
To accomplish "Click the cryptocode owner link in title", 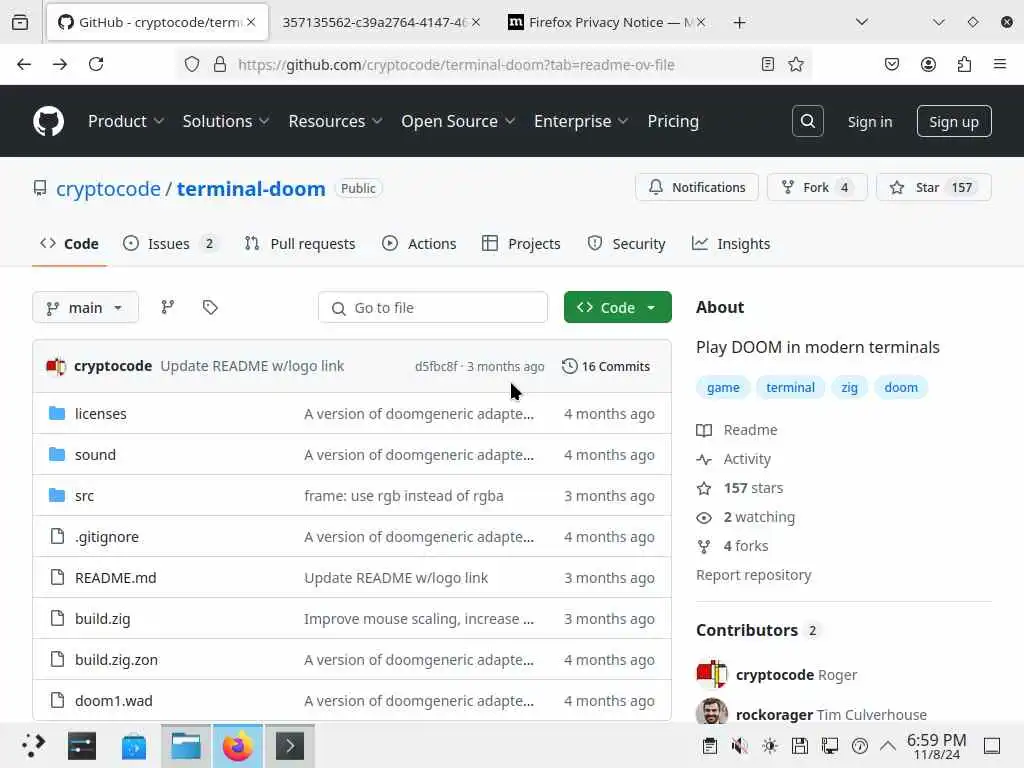I will point(108,189).
